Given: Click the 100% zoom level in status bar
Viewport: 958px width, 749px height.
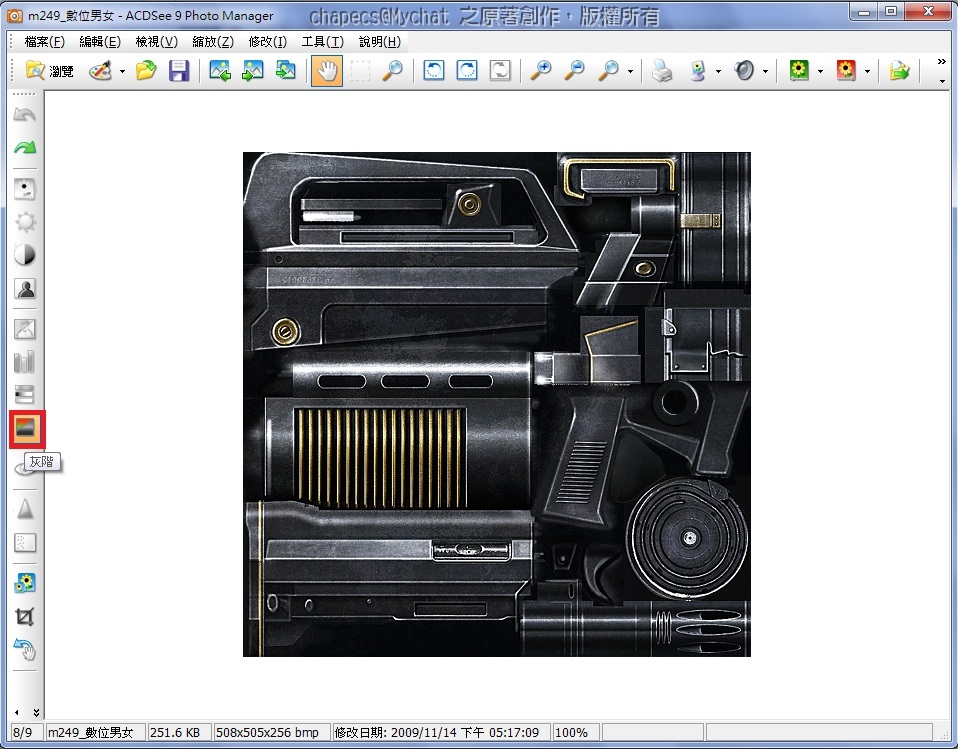Looking at the screenshot, I should (571, 733).
